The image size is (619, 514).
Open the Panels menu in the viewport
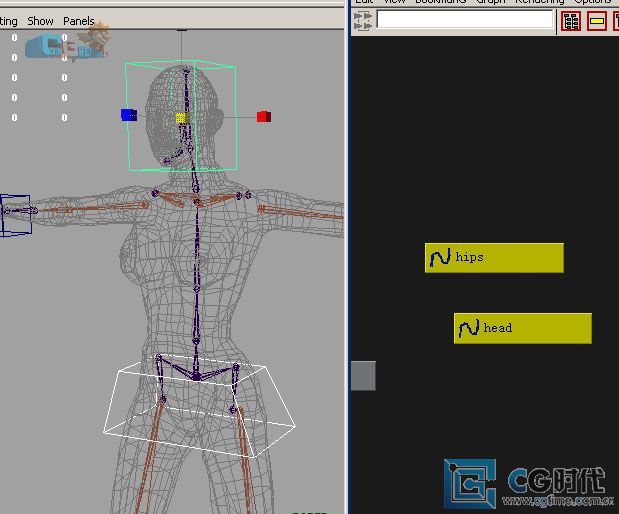pyautogui.click(x=79, y=21)
